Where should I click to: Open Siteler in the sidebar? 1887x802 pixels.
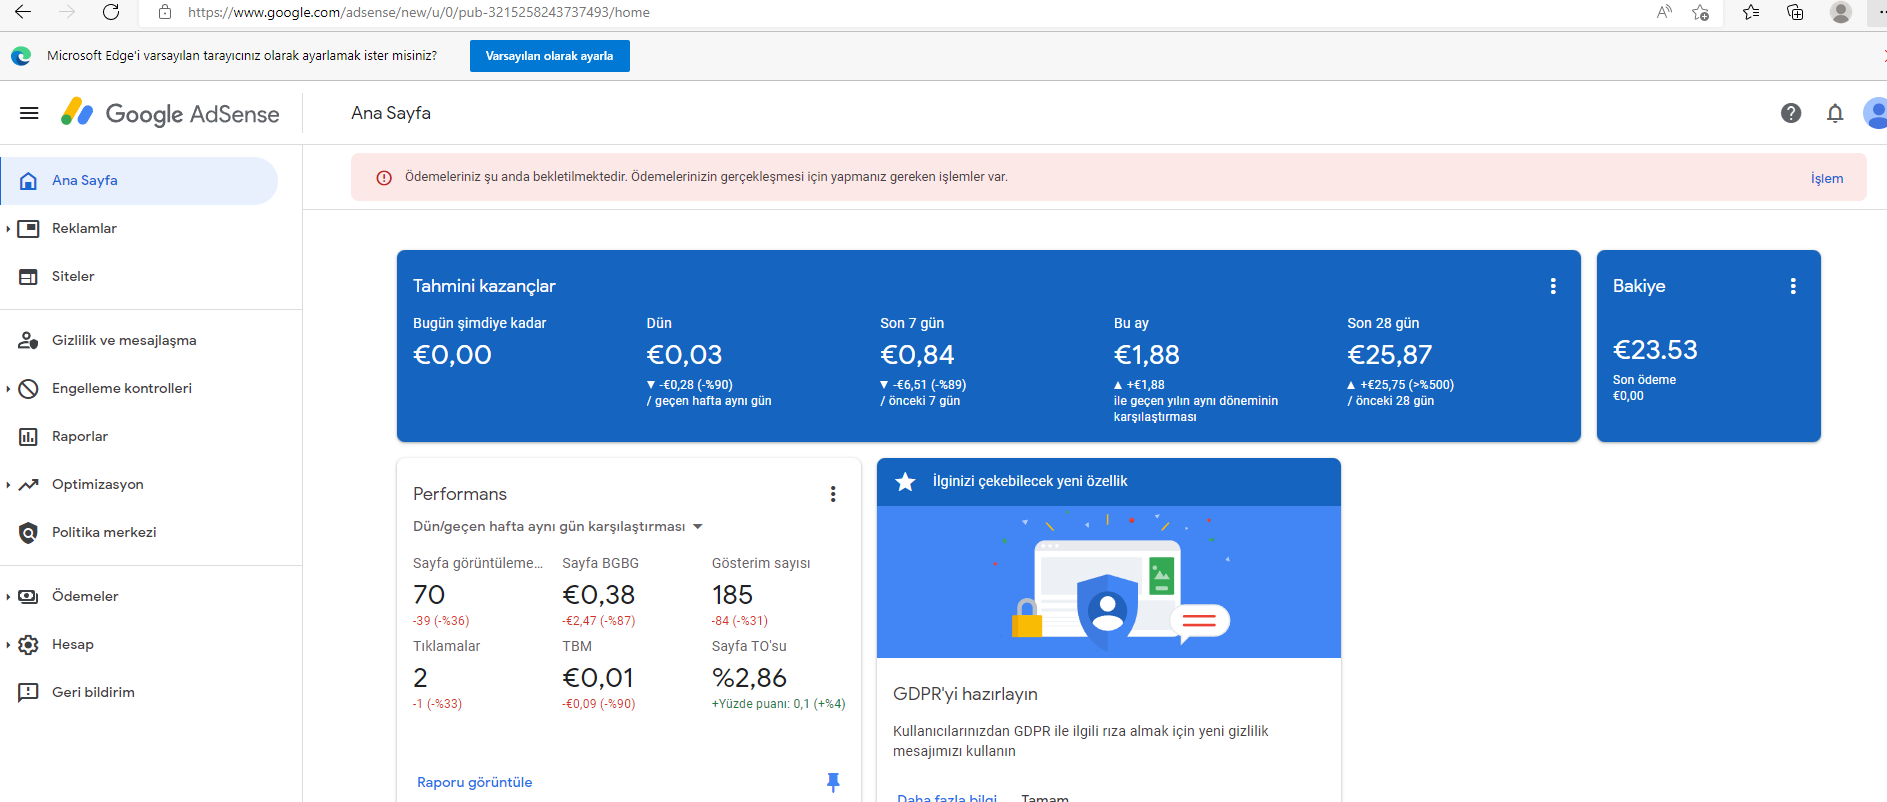pyautogui.click(x=73, y=277)
